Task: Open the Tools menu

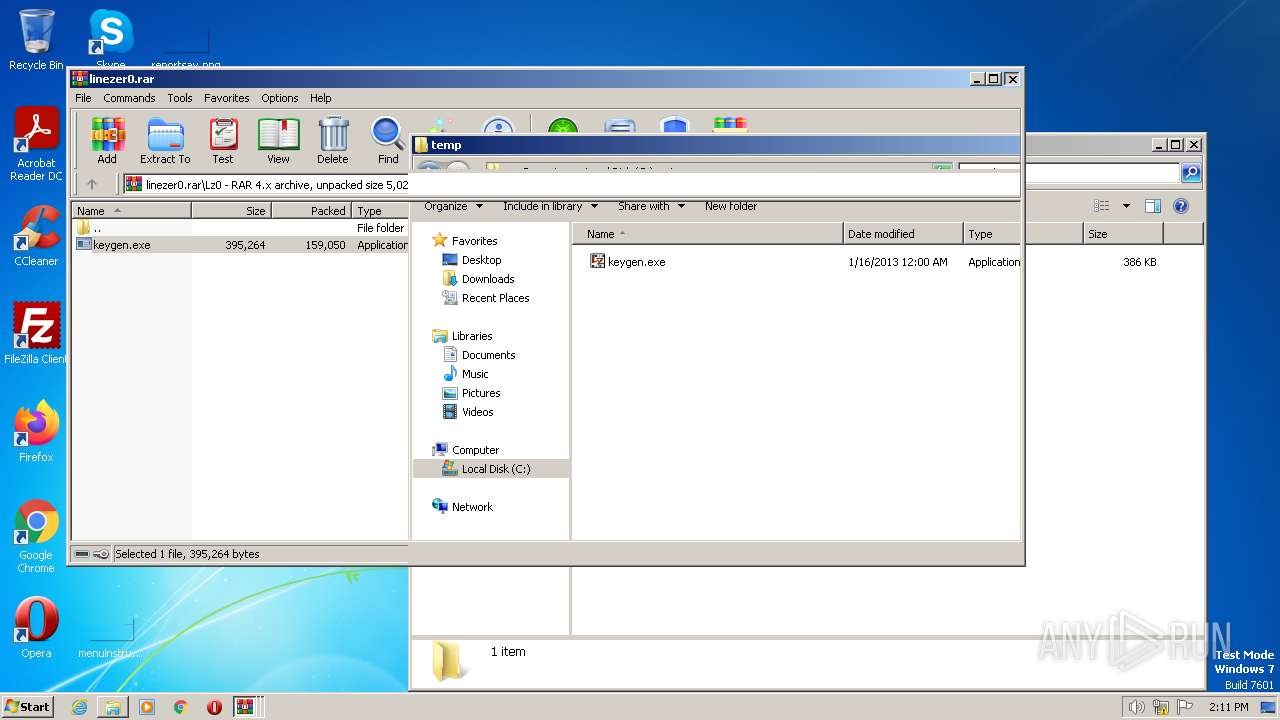Action: [180, 98]
